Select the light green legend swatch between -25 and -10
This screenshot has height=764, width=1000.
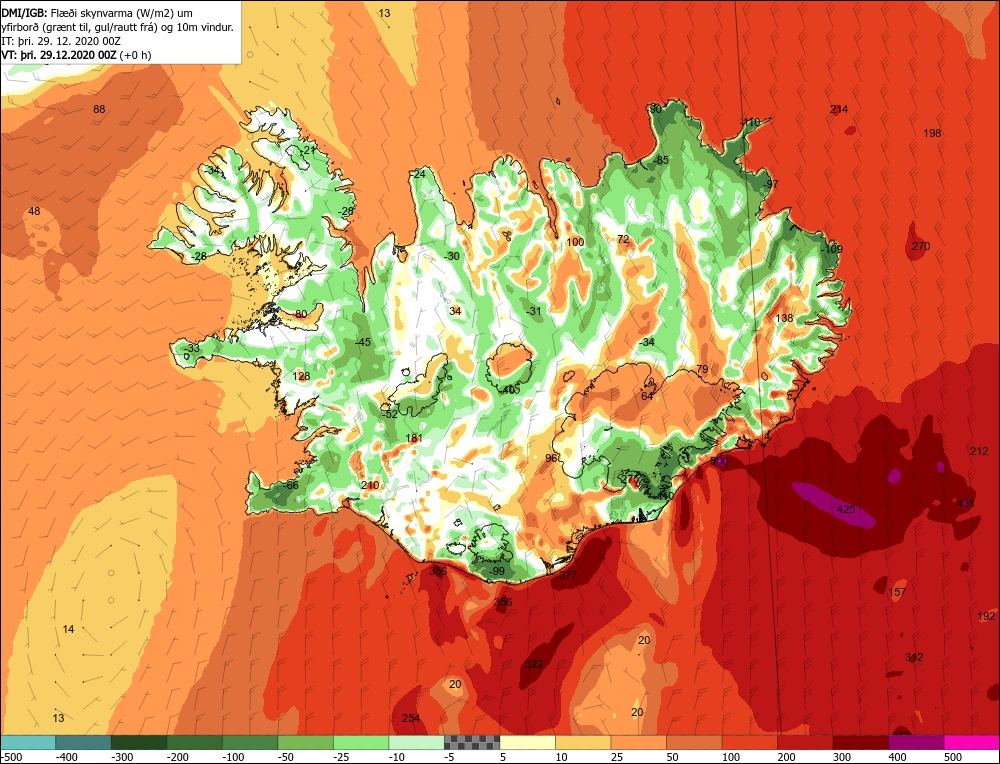pyautogui.click(x=361, y=742)
